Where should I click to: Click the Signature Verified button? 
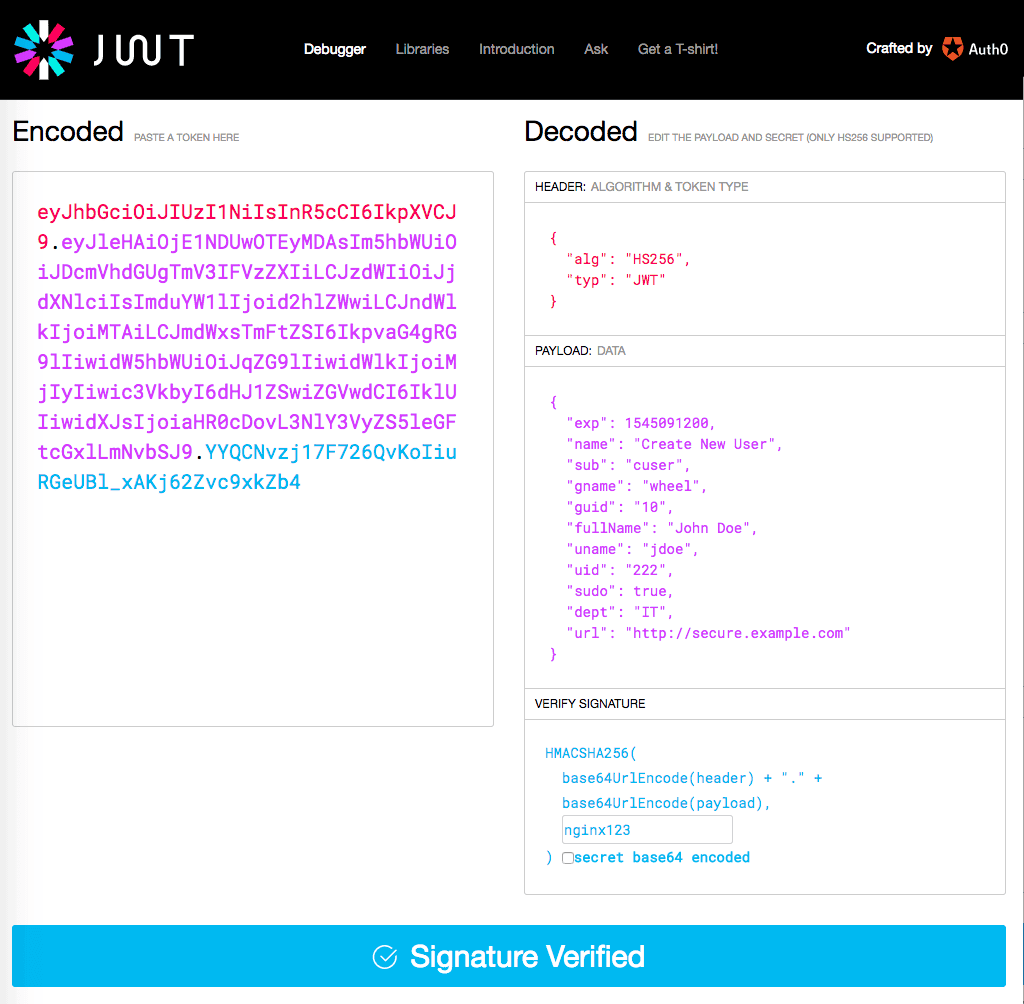(509, 957)
